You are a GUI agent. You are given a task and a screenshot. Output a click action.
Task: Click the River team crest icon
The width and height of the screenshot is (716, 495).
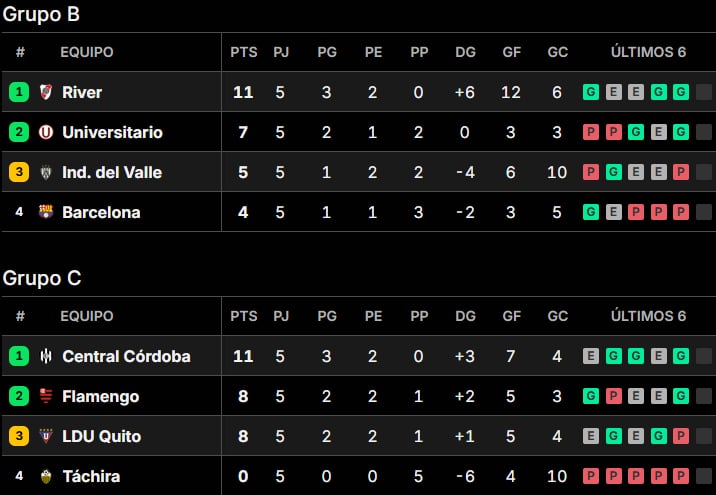pyautogui.click(x=46, y=92)
